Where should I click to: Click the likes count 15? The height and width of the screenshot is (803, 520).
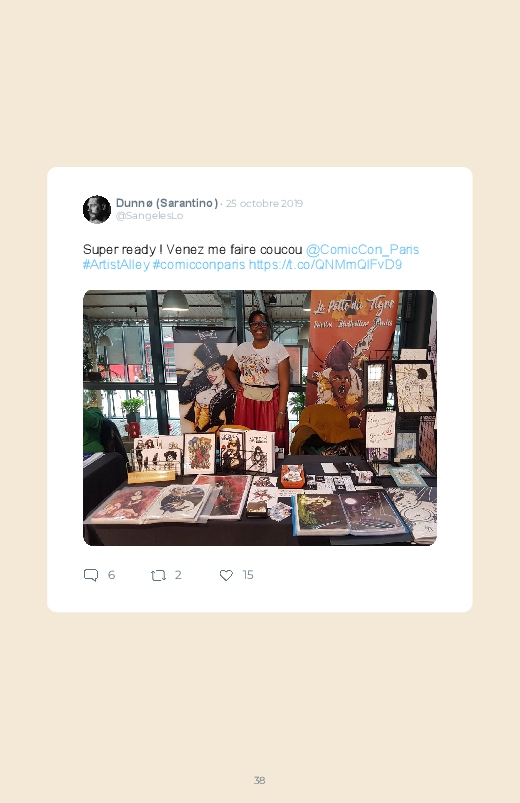pos(248,575)
